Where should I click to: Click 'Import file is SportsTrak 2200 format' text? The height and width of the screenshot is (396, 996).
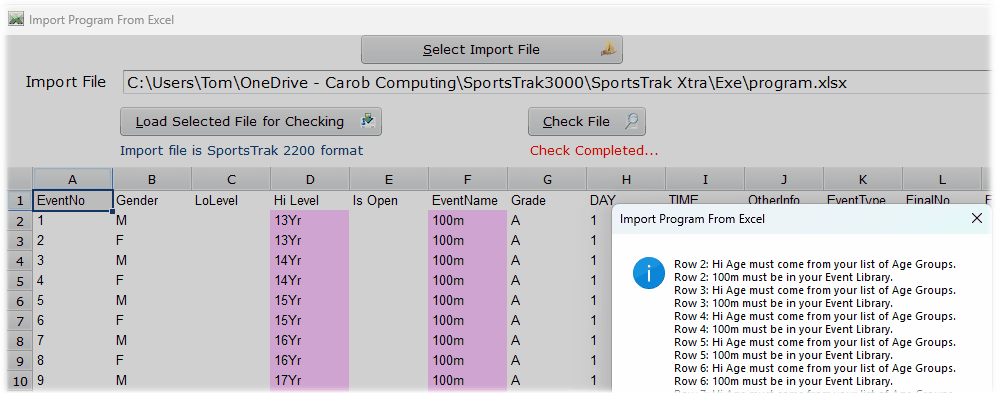tap(241, 151)
